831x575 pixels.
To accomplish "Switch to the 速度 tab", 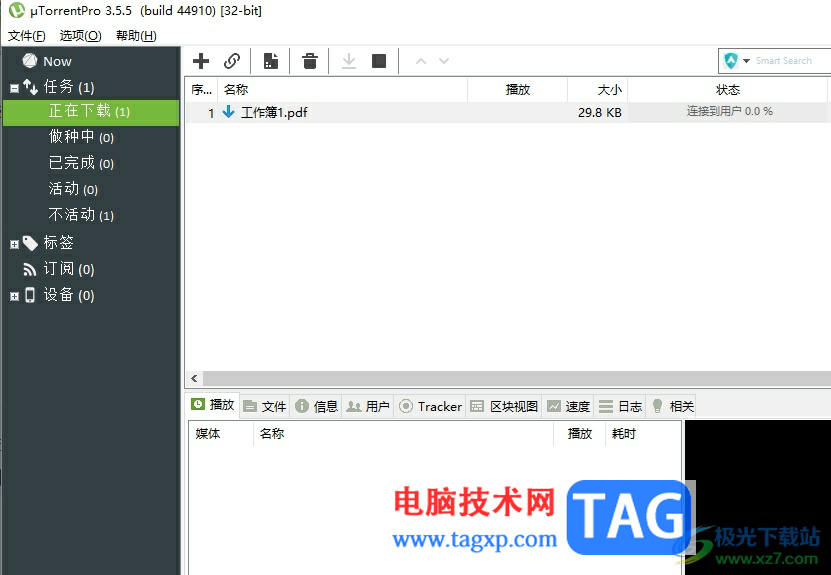I will (568, 406).
